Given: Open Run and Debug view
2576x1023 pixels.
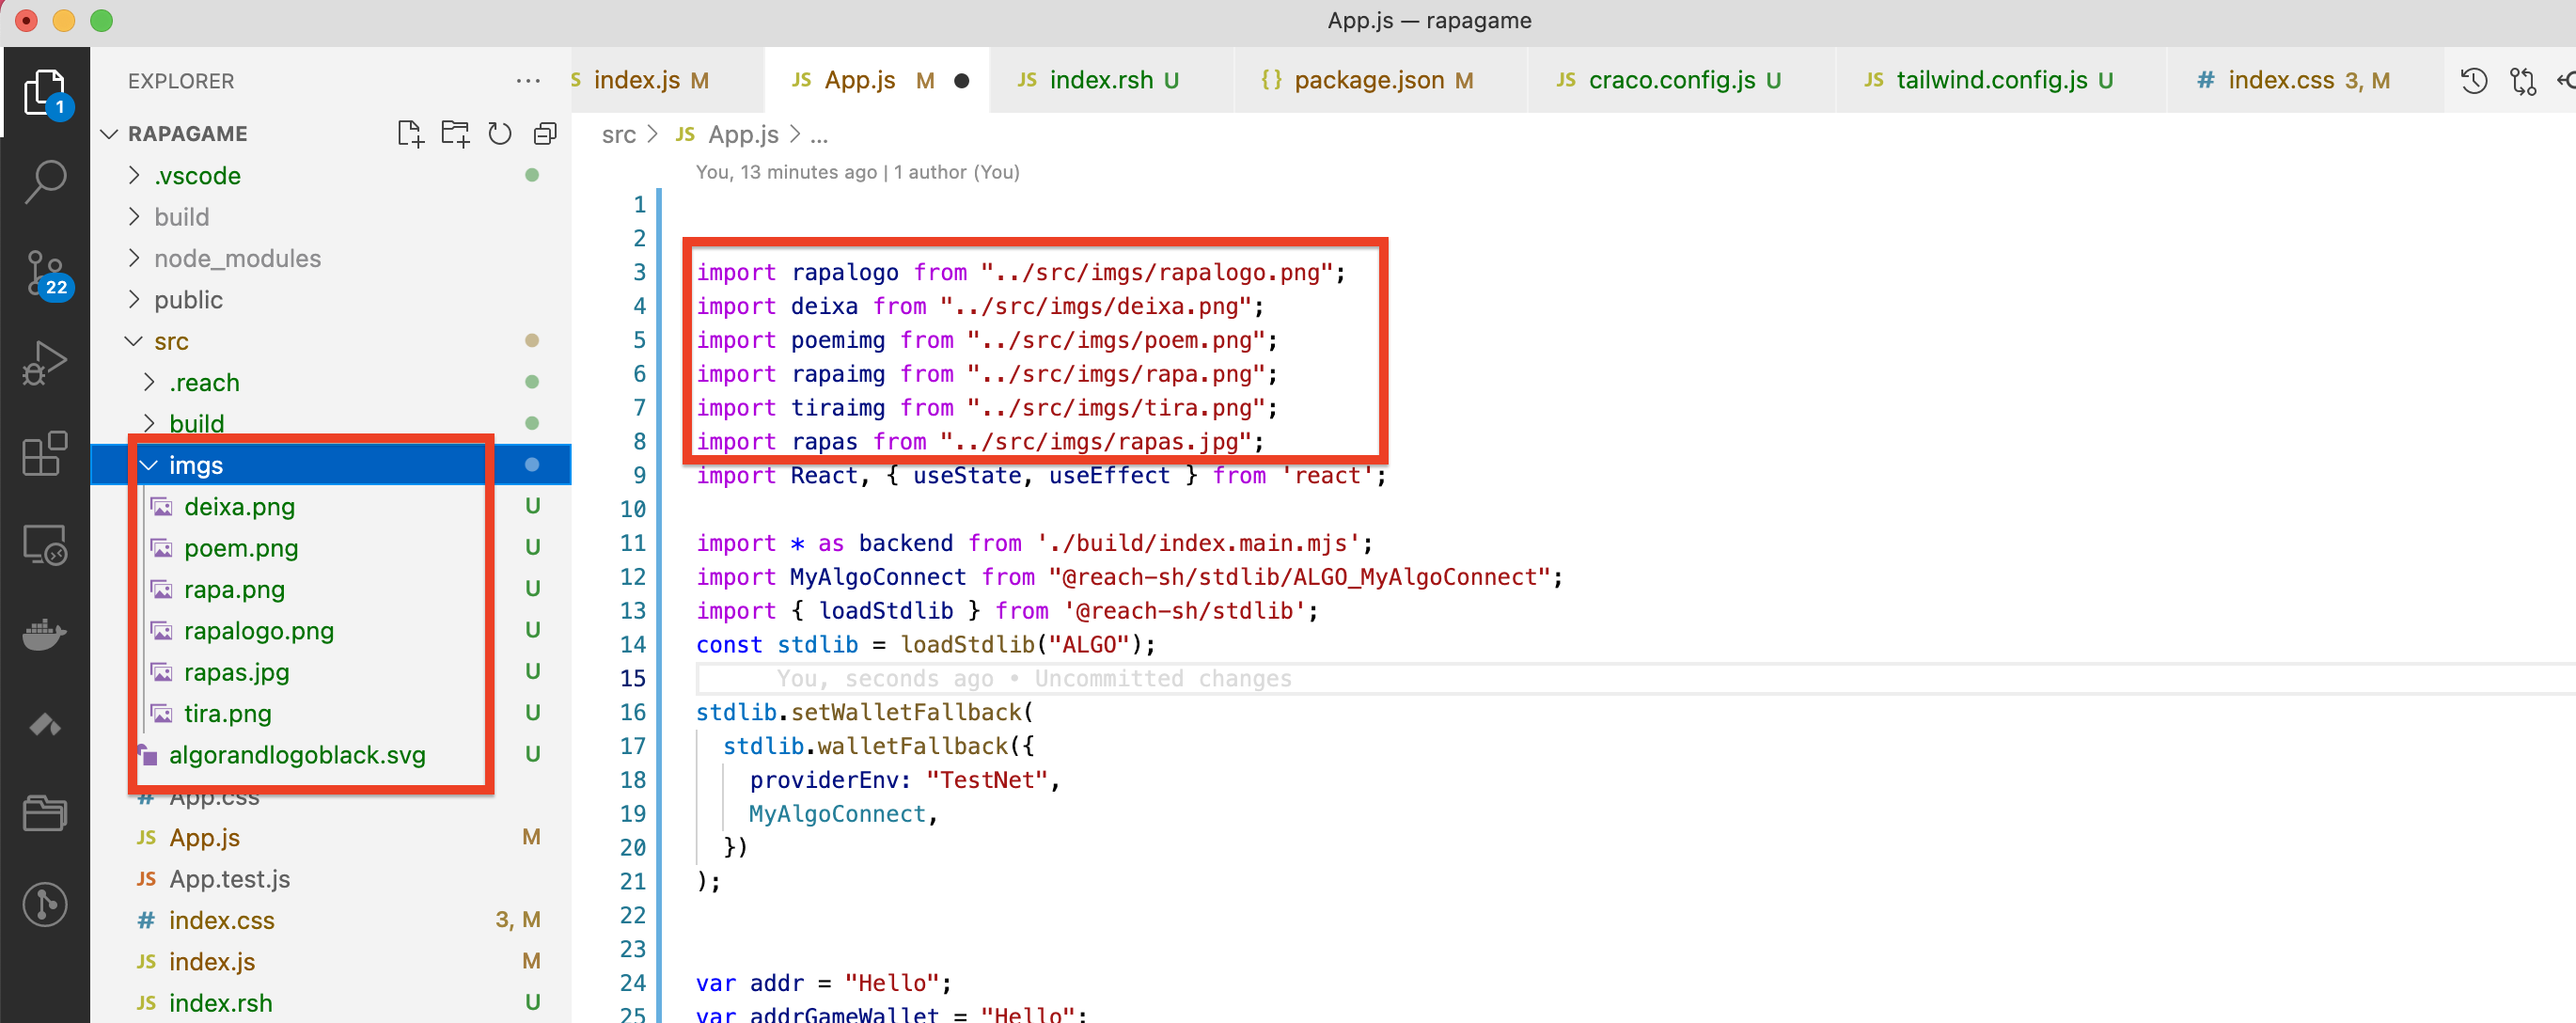Looking at the screenshot, I should pos(45,362).
